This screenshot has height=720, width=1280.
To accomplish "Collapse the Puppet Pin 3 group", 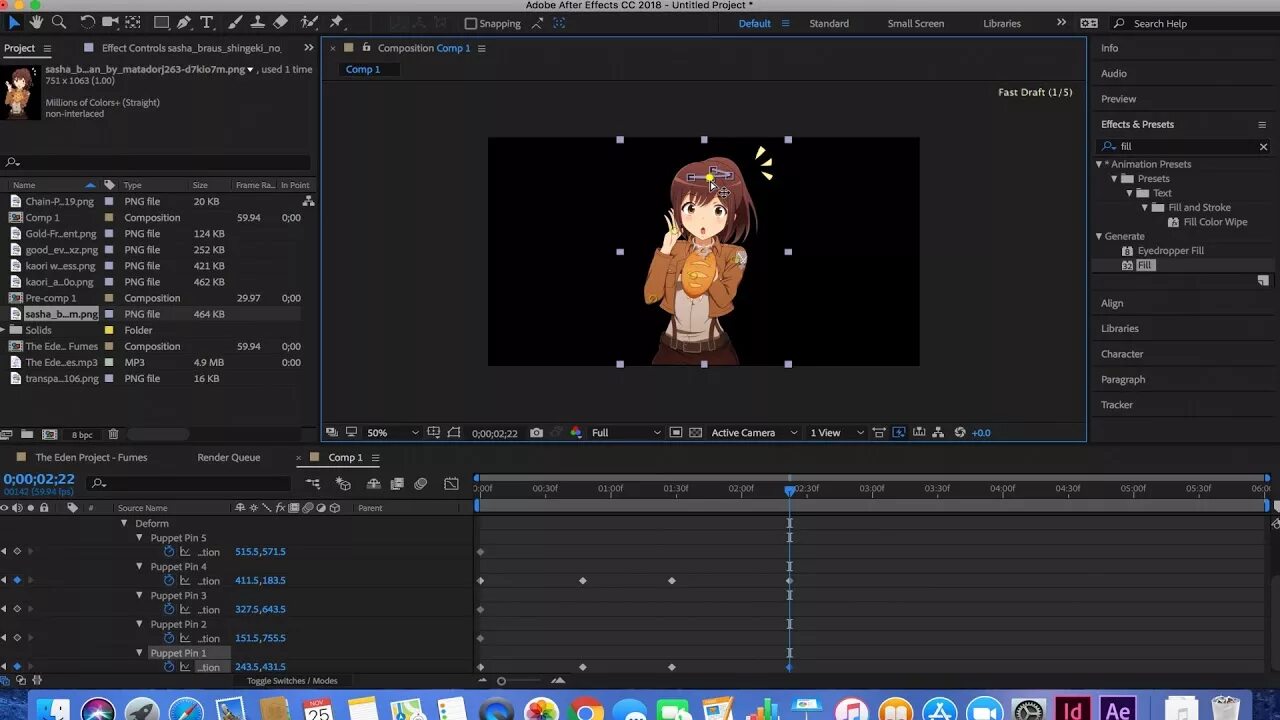I will pos(140,595).
